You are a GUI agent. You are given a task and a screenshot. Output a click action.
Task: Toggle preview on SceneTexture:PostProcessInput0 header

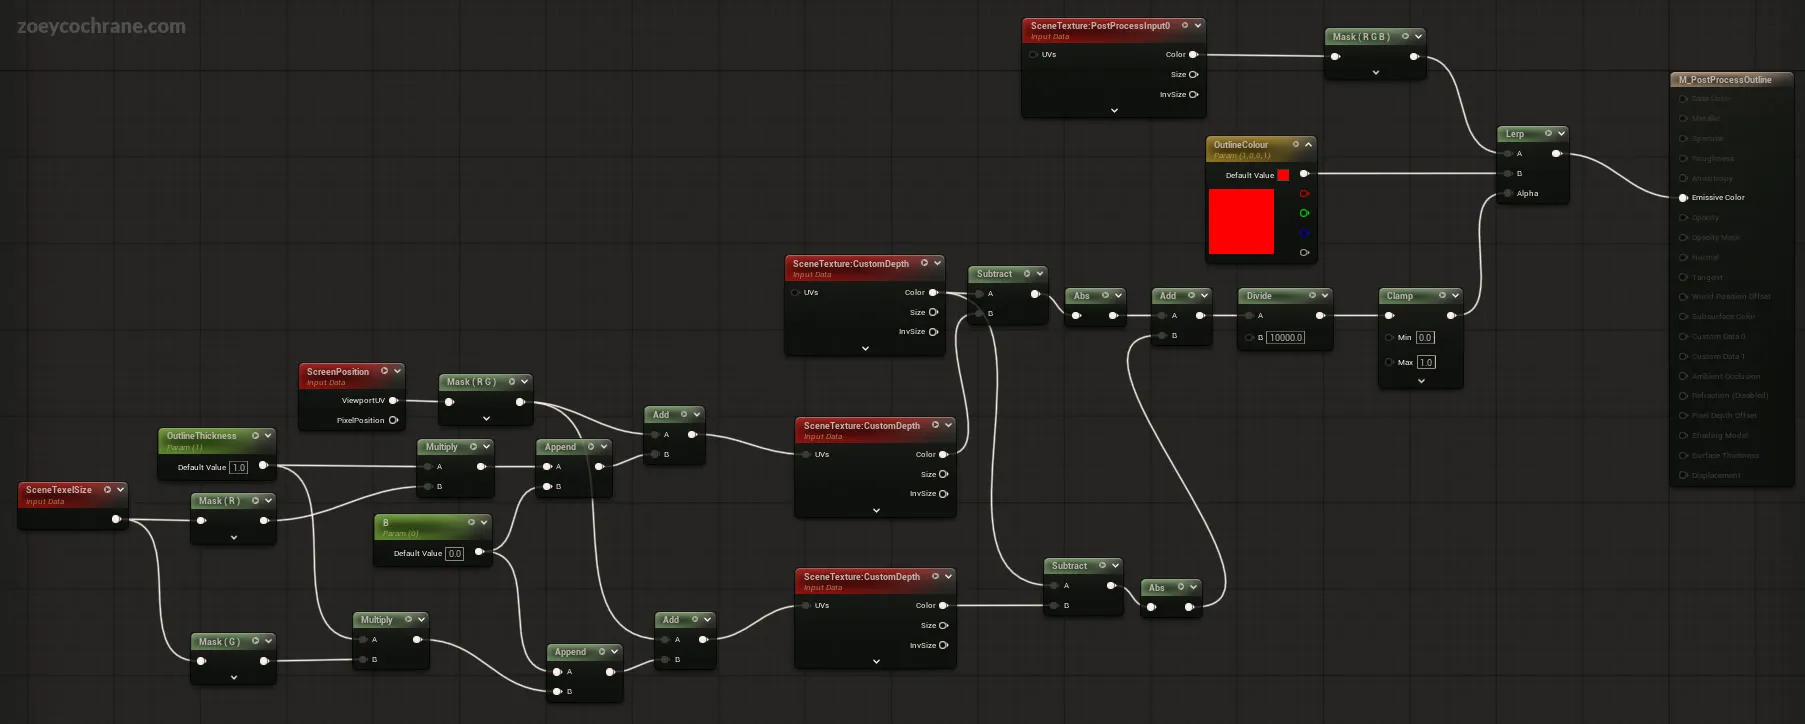1185,26
